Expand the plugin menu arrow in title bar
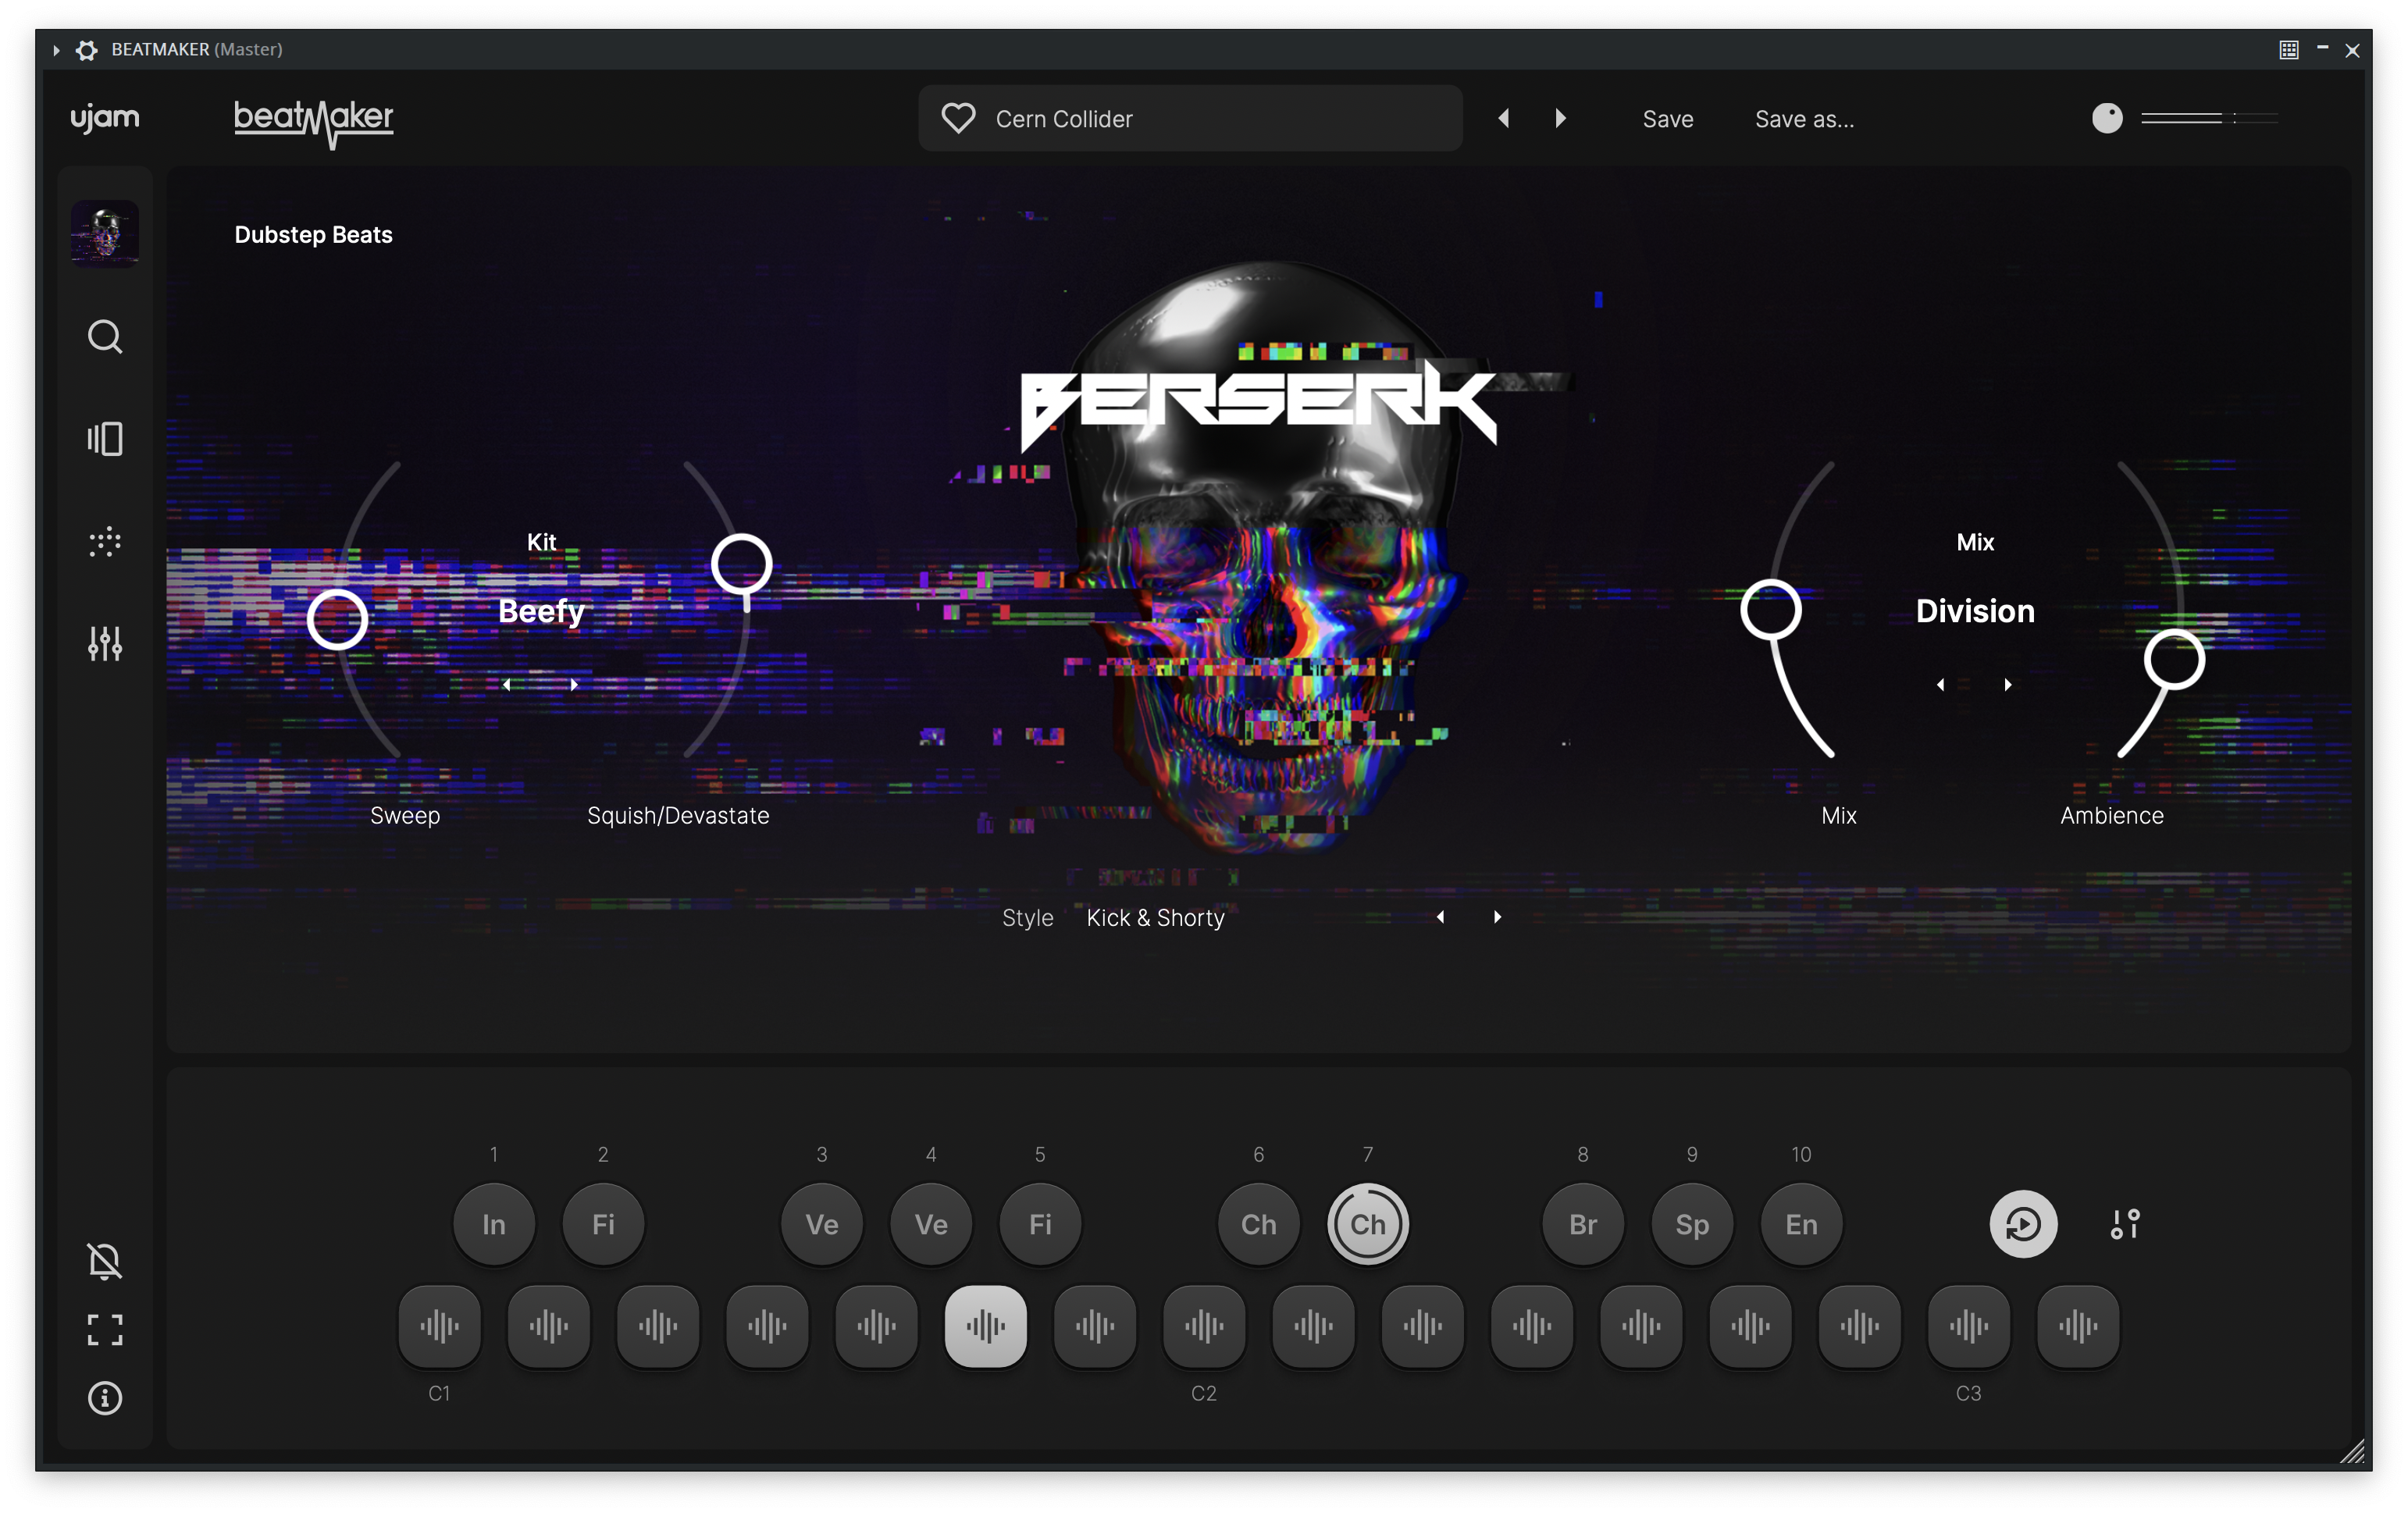 56,49
